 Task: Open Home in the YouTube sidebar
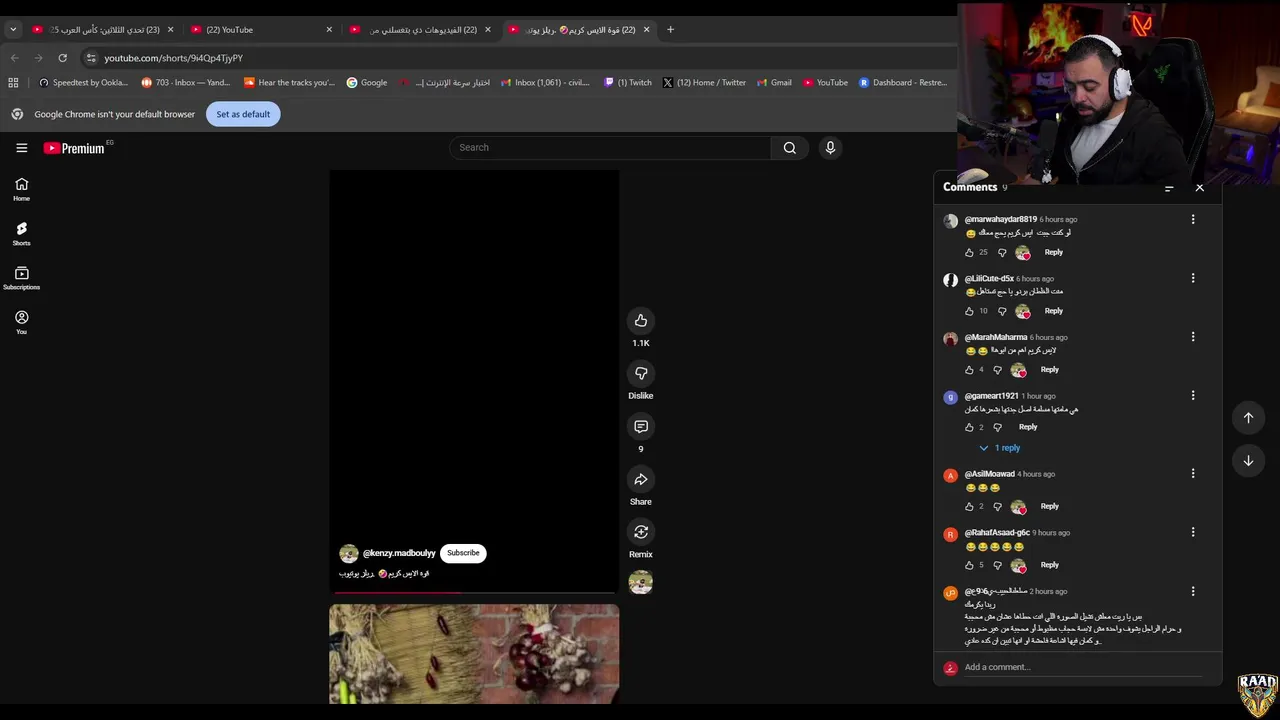(21, 189)
